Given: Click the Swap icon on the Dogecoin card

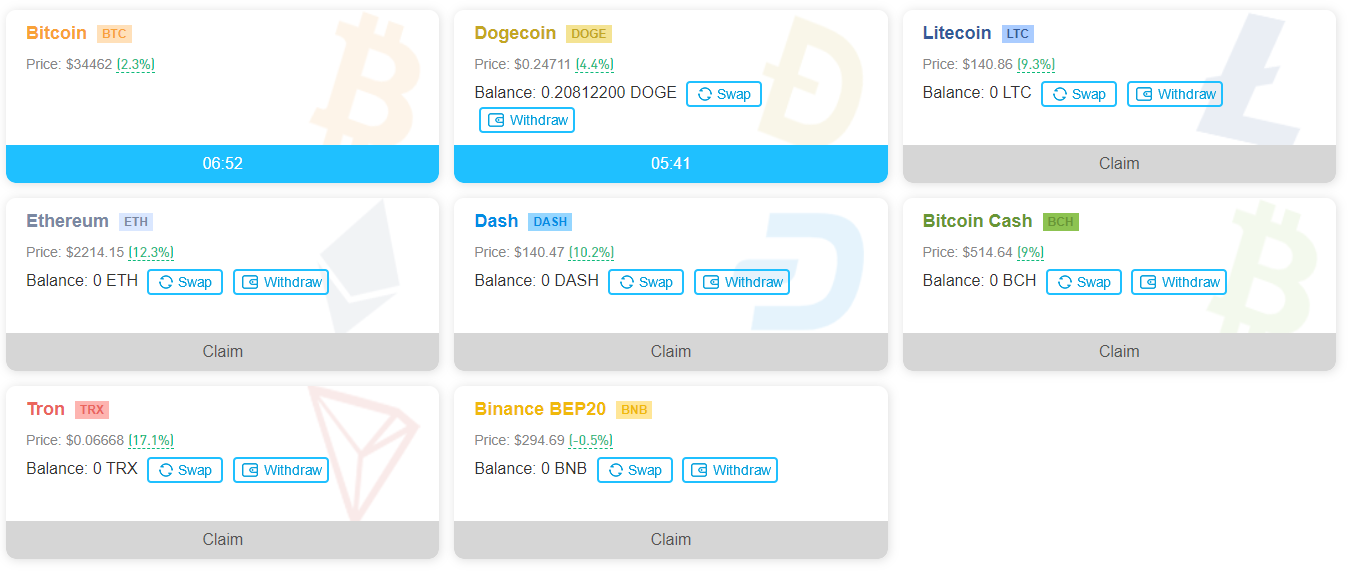Looking at the screenshot, I should [x=706, y=94].
